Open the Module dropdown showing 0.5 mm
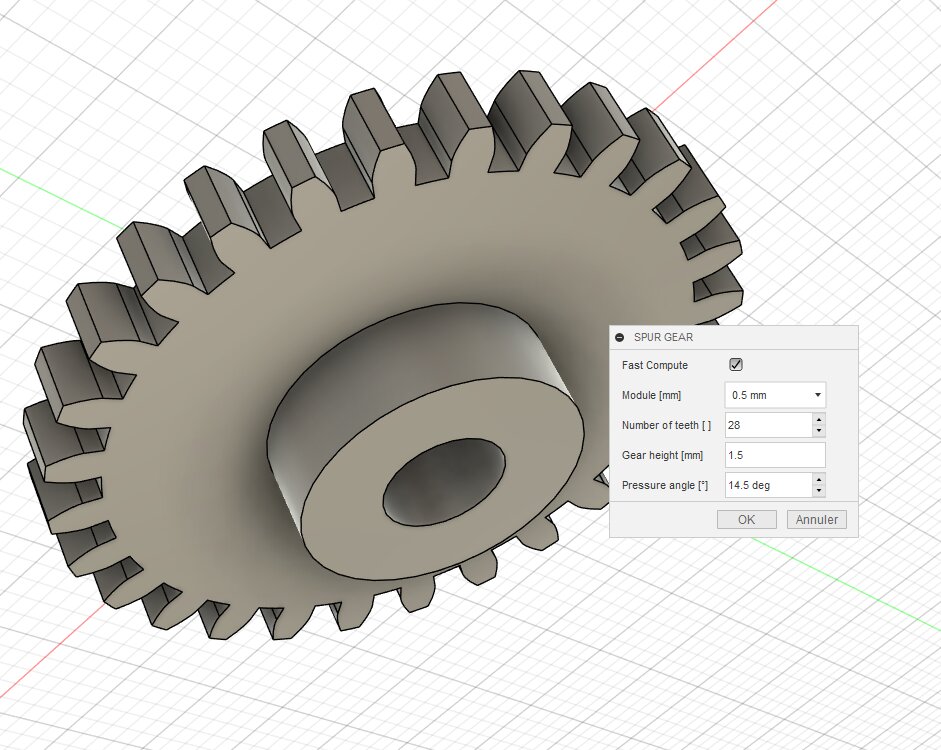The image size is (941, 750). tap(775, 395)
